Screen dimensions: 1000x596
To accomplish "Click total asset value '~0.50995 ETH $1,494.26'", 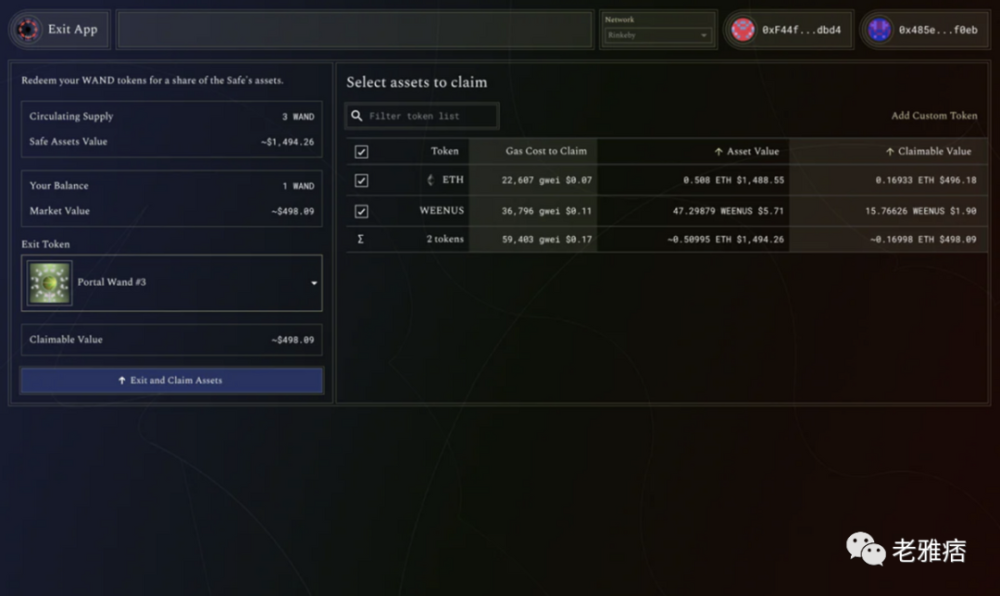I will 726,240.
